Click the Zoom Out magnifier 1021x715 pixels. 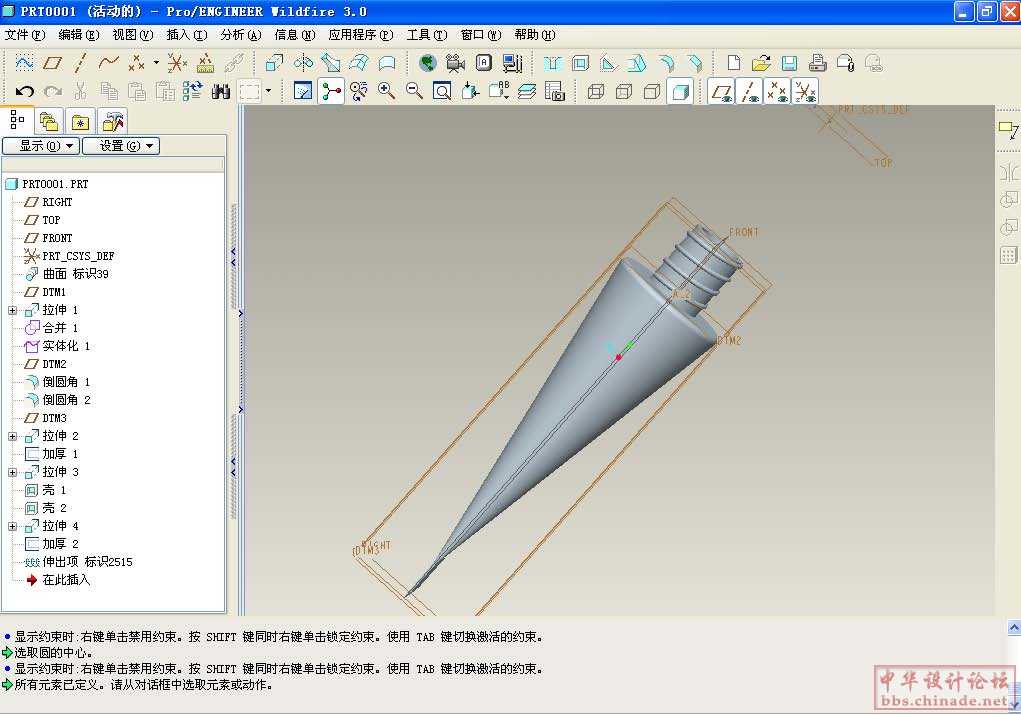(x=414, y=91)
